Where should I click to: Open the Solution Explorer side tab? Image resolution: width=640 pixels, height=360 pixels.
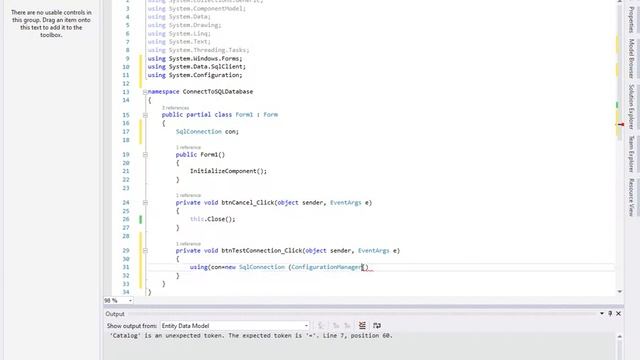pos(631,107)
